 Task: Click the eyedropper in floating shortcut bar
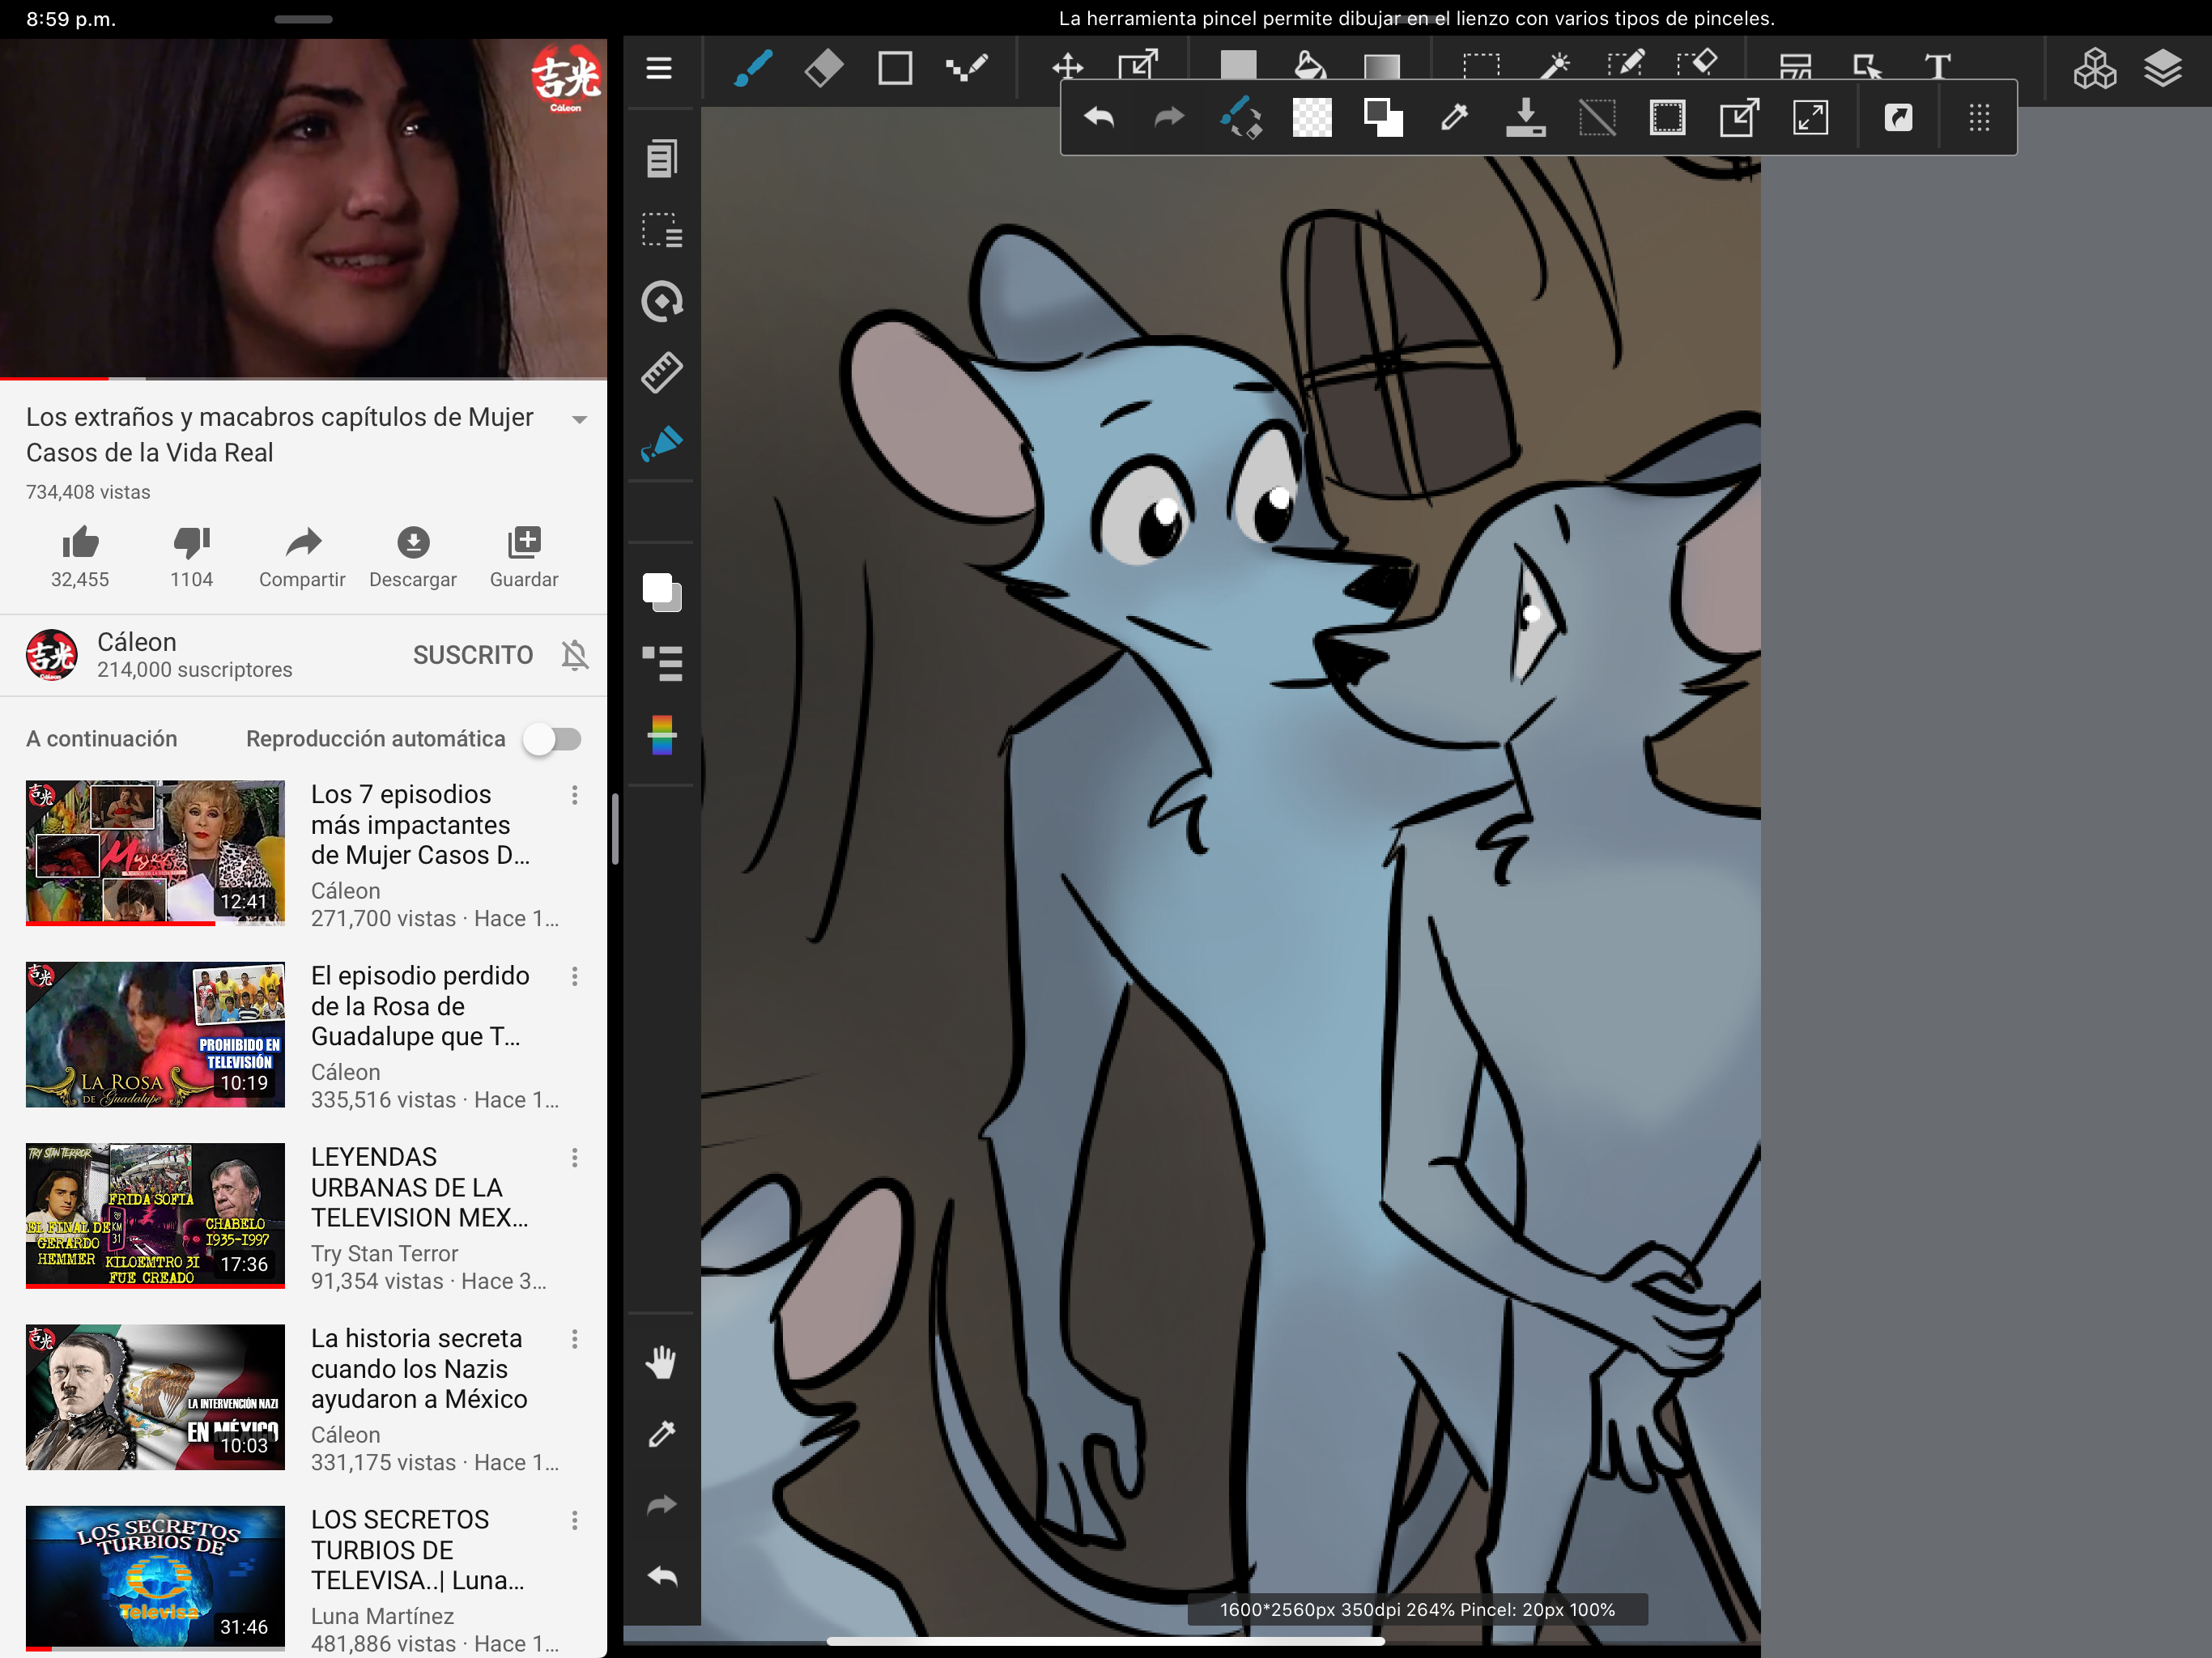(x=1454, y=118)
